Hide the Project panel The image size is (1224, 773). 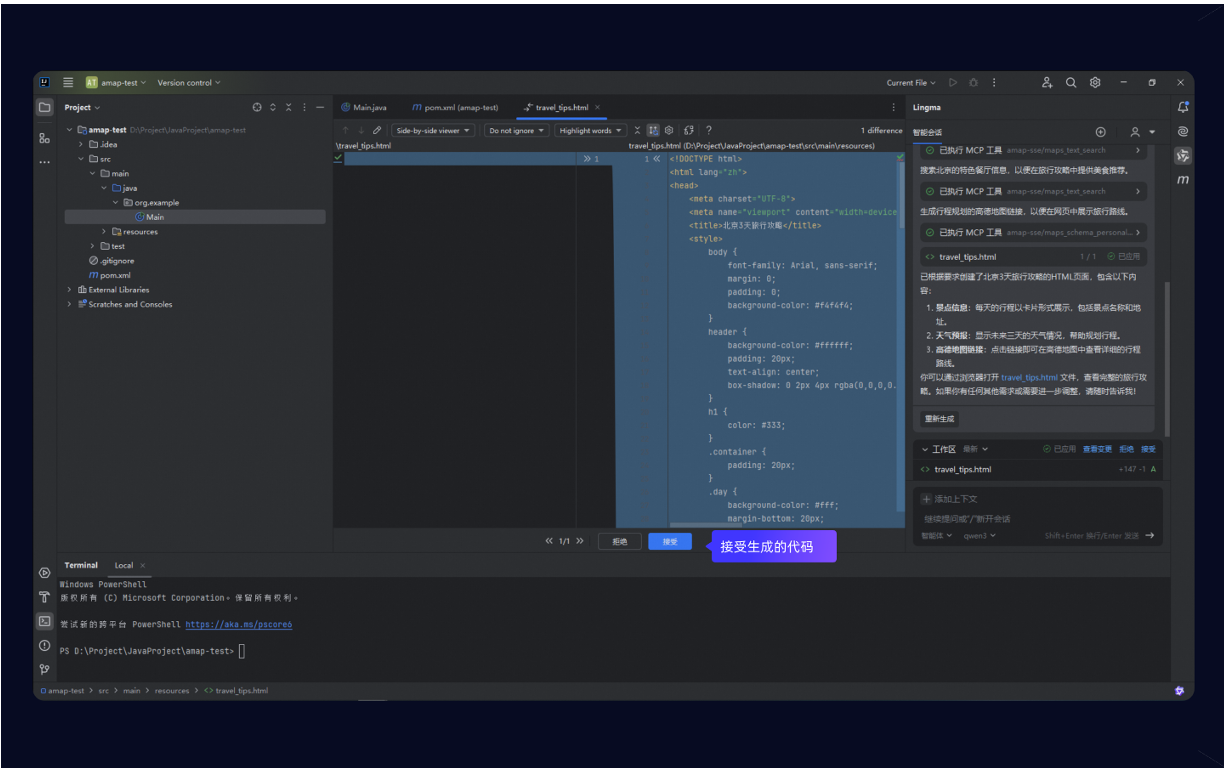coord(320,107)
